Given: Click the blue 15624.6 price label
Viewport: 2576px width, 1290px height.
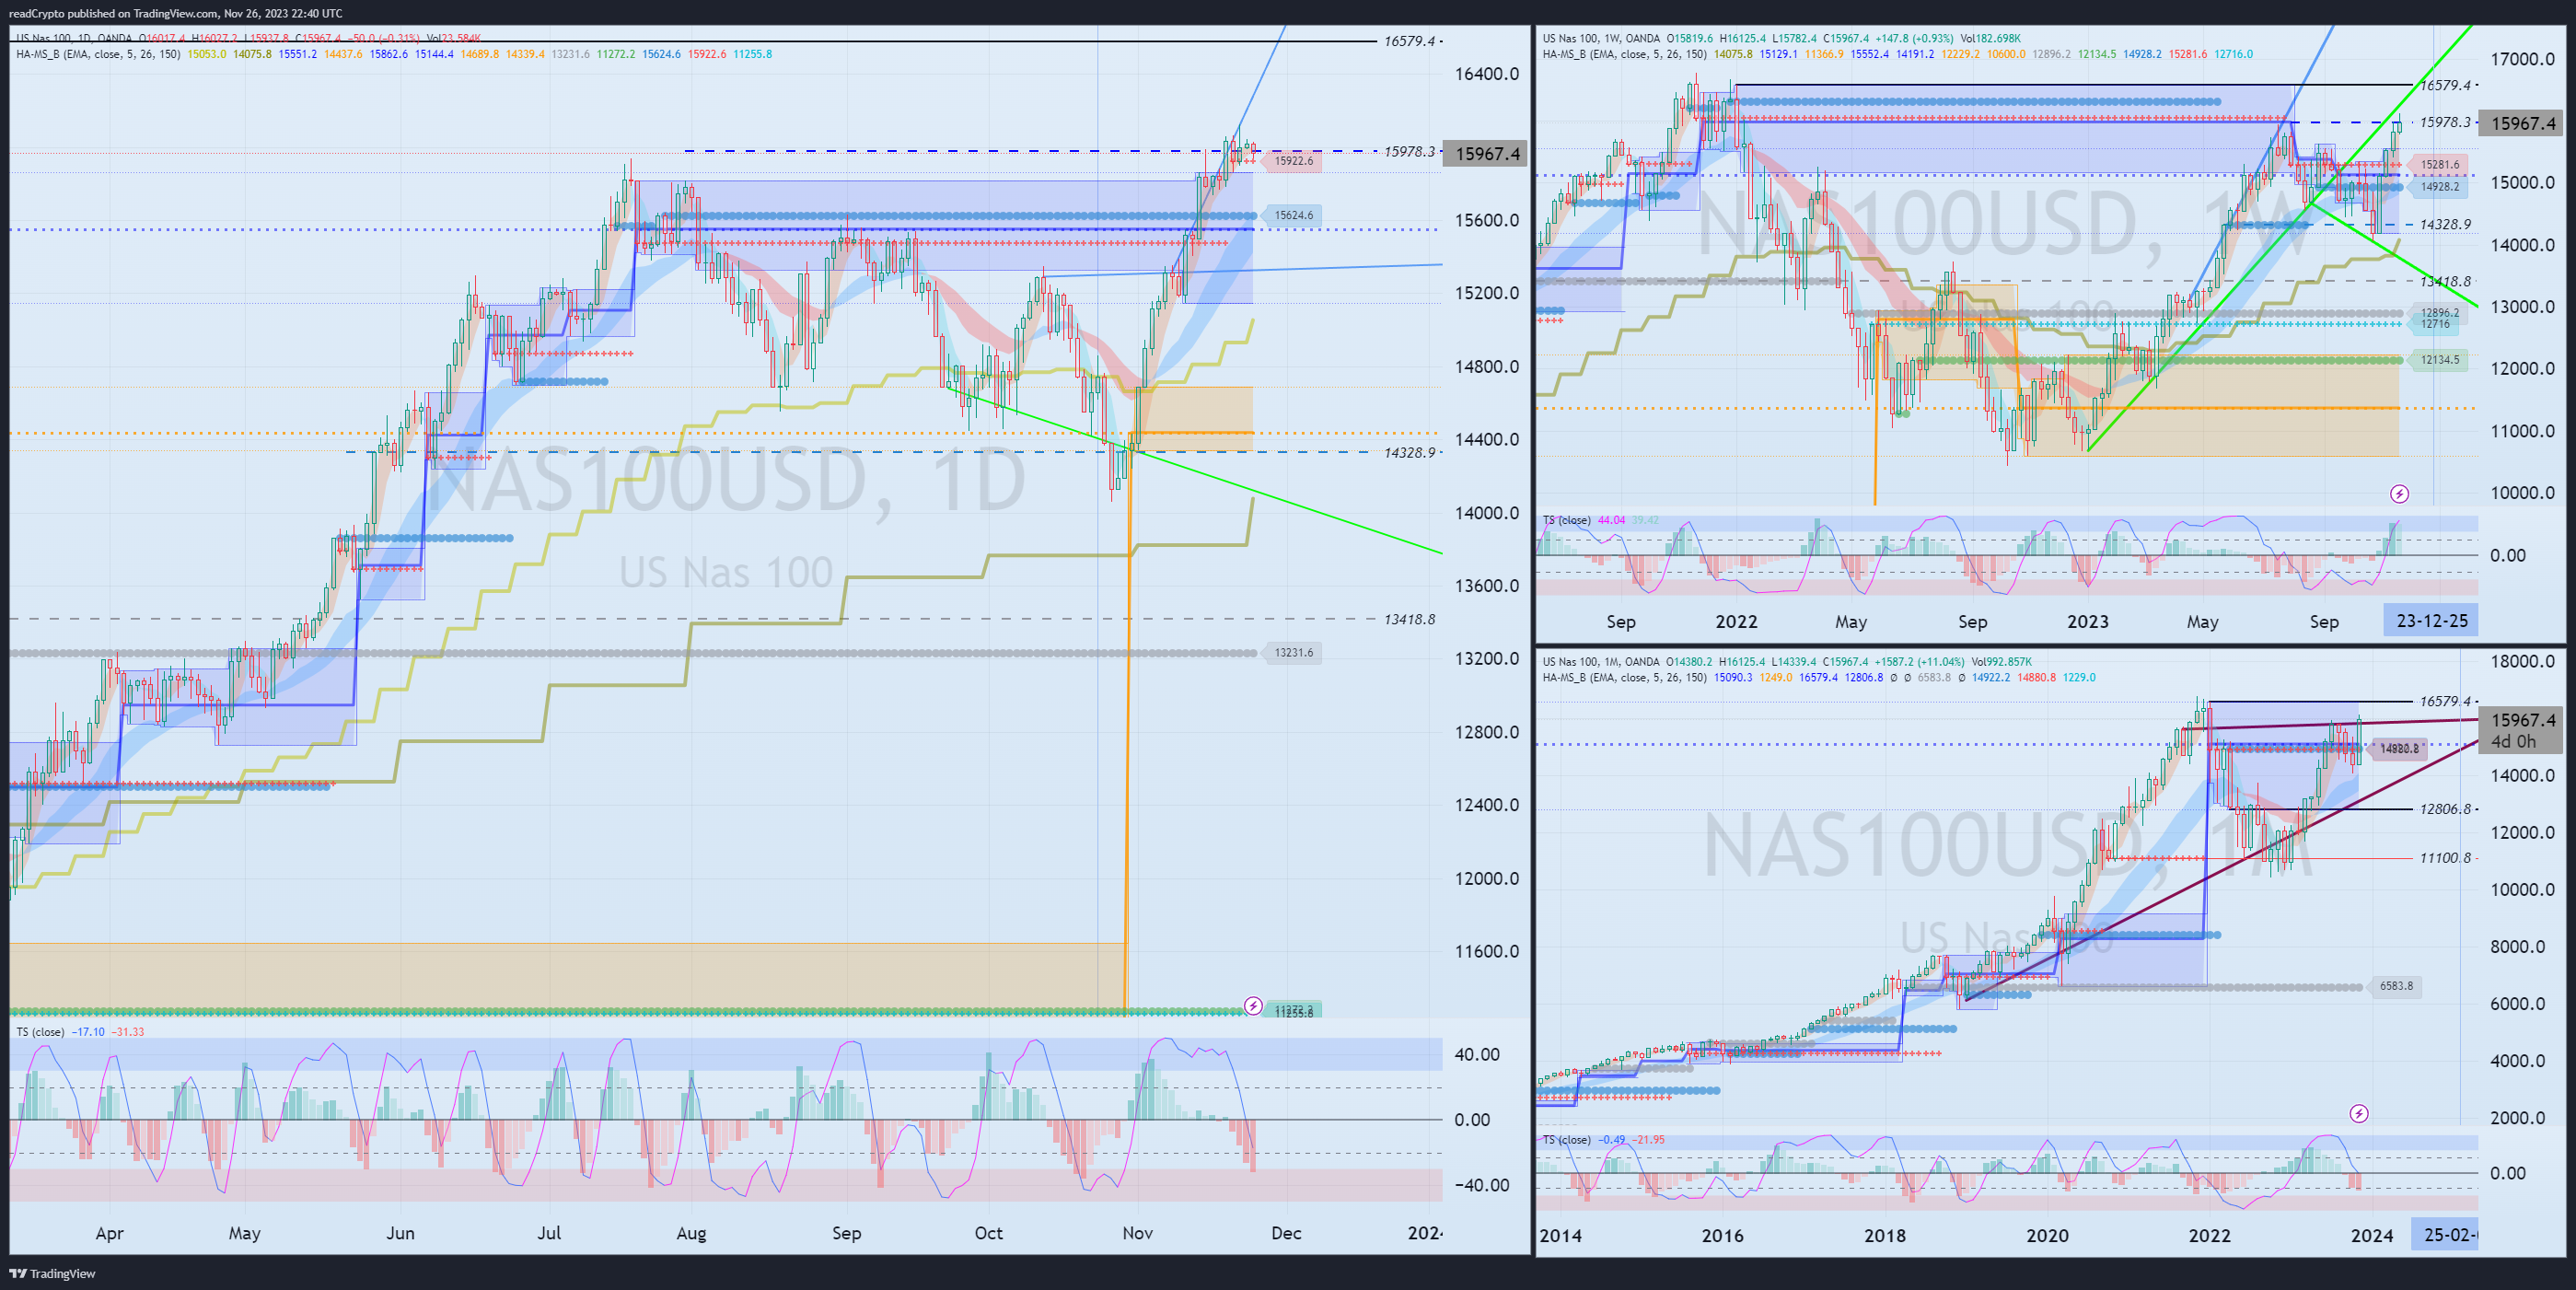Looking at the screenshot, I should pos(1293,215).
